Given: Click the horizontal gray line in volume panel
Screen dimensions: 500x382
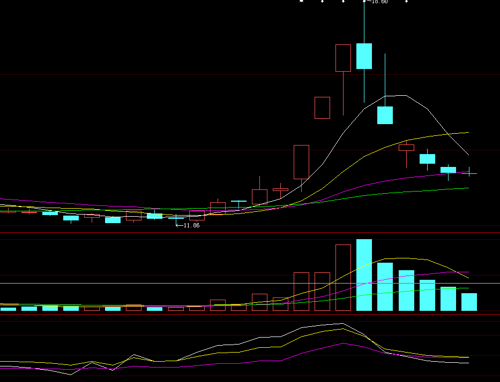Looking at the screenshot, I should coord(250,284).
